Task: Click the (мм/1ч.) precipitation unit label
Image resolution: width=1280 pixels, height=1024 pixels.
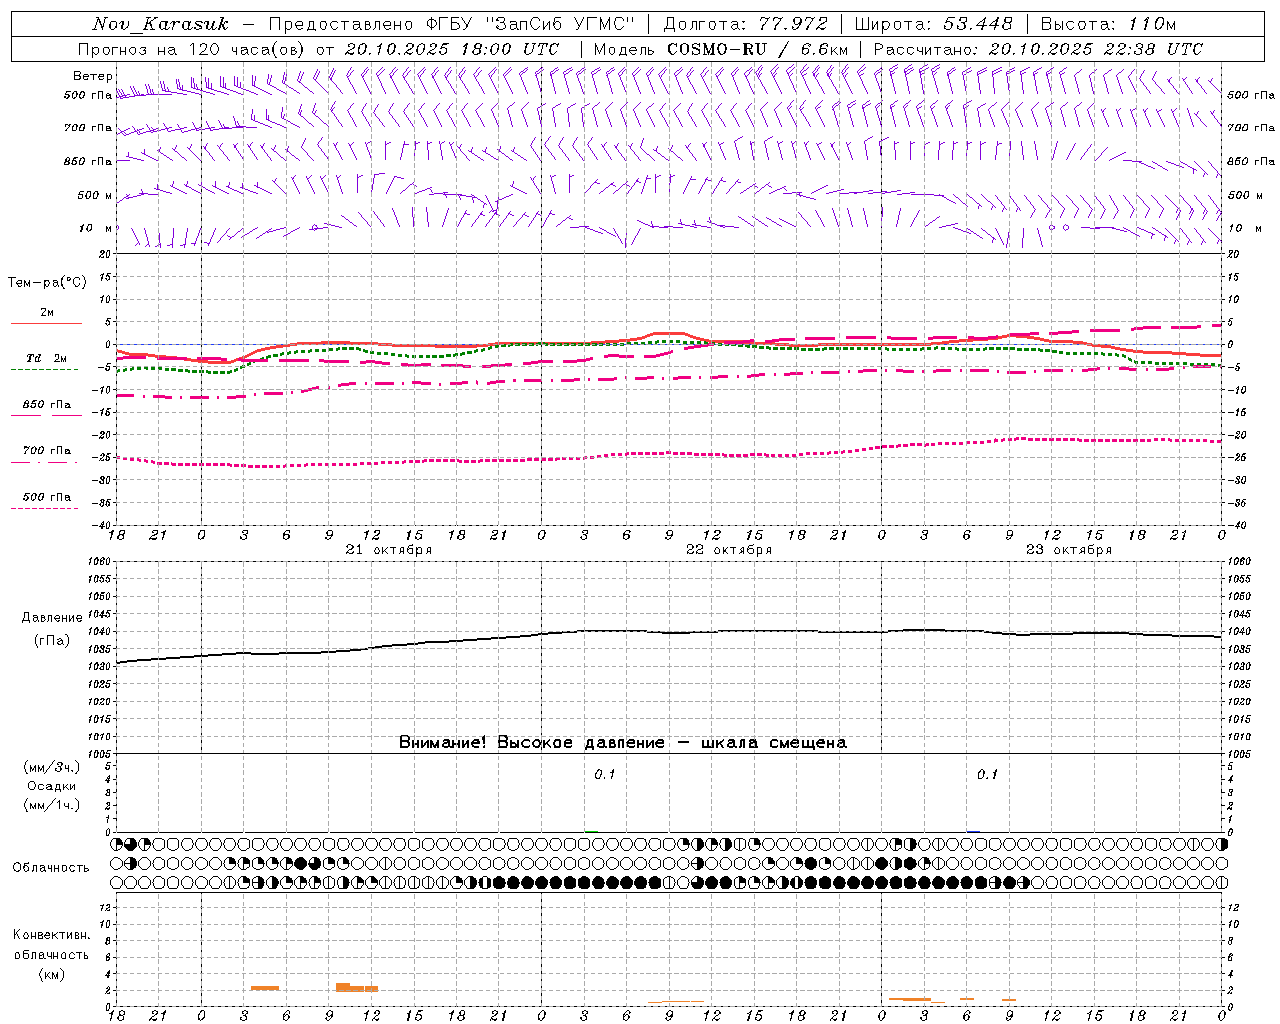Action: (52, 805)
